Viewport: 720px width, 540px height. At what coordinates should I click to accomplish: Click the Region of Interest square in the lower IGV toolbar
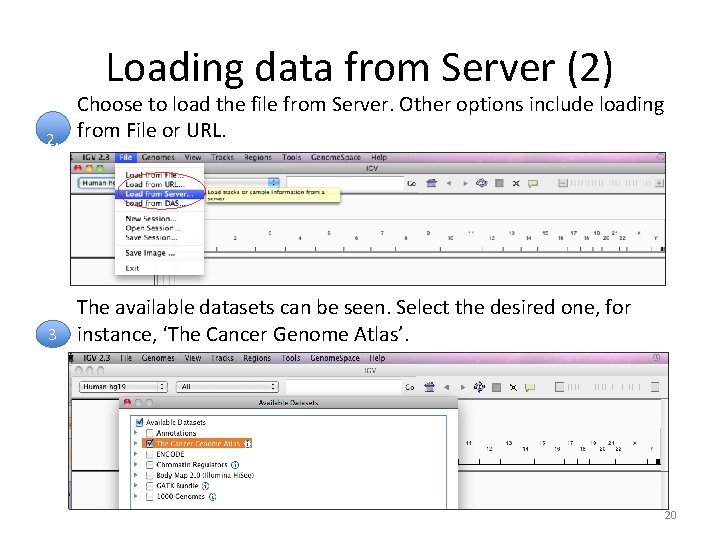[x=496, y=387]
